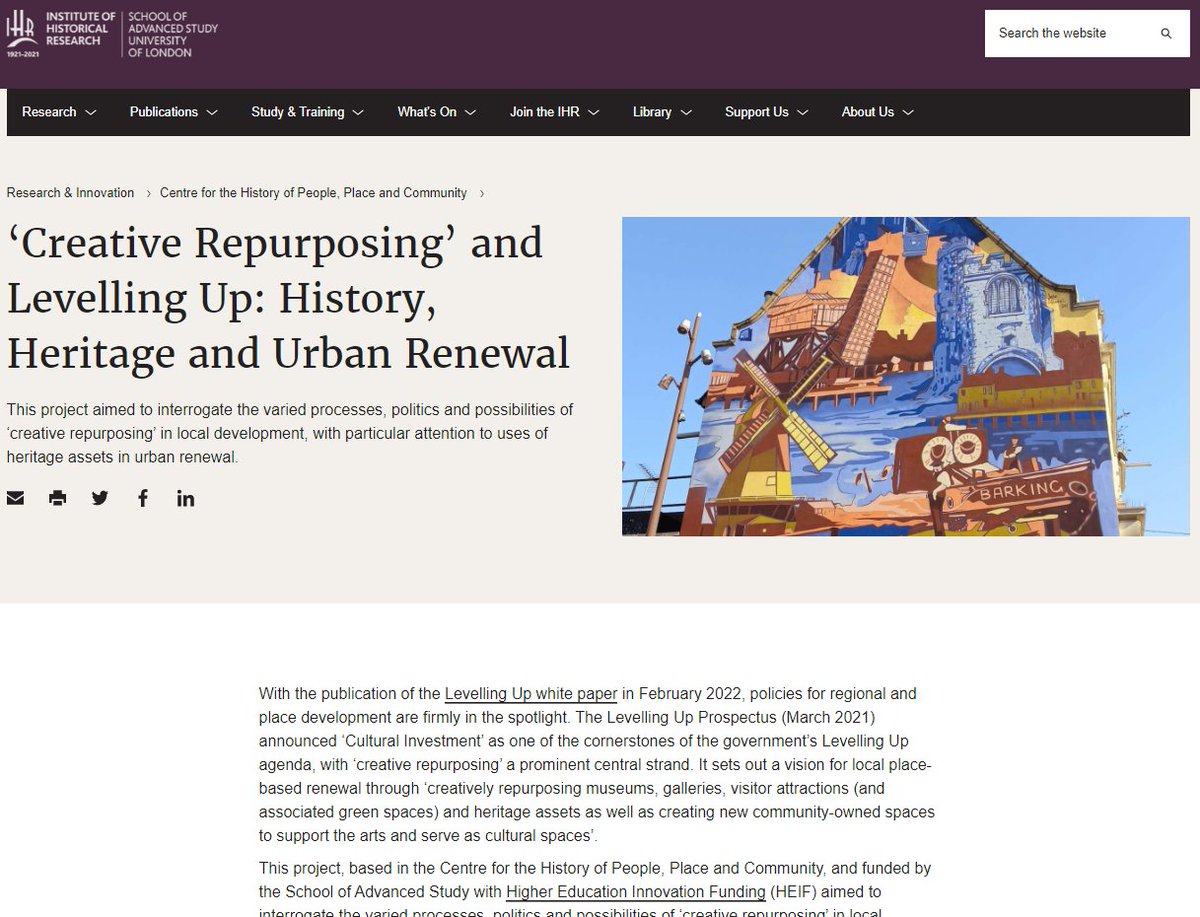Click the IHR logo in header
This screenshot has height=917, width=1200.
point(59,34)
